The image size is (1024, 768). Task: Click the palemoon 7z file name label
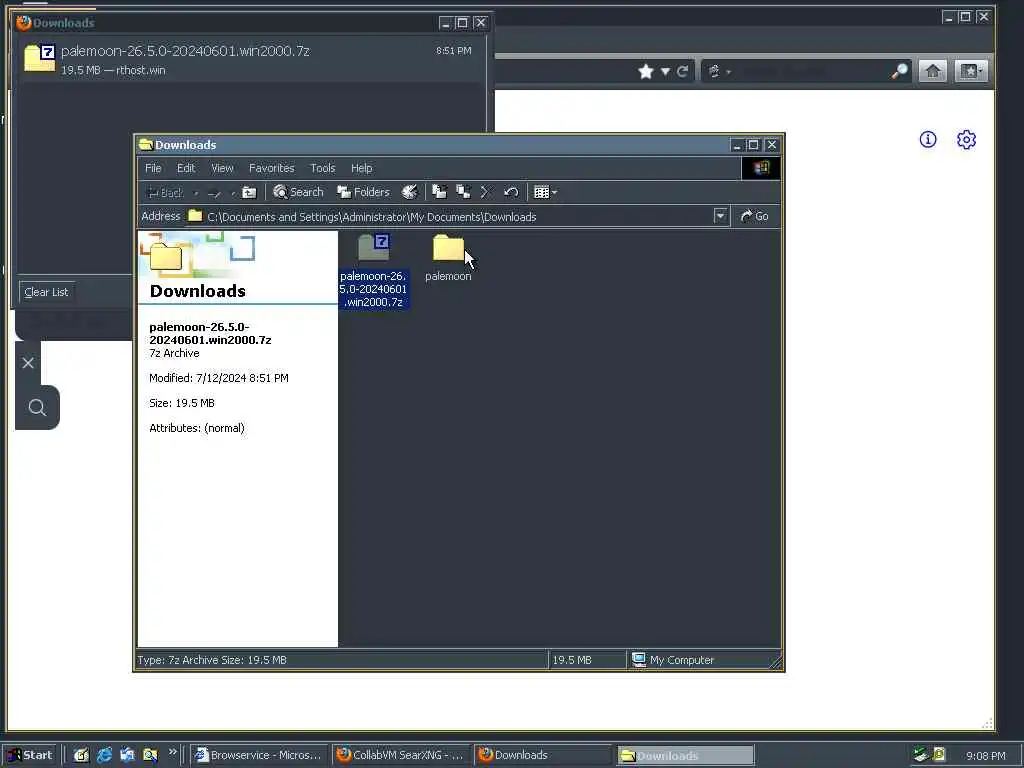[373, 289]
